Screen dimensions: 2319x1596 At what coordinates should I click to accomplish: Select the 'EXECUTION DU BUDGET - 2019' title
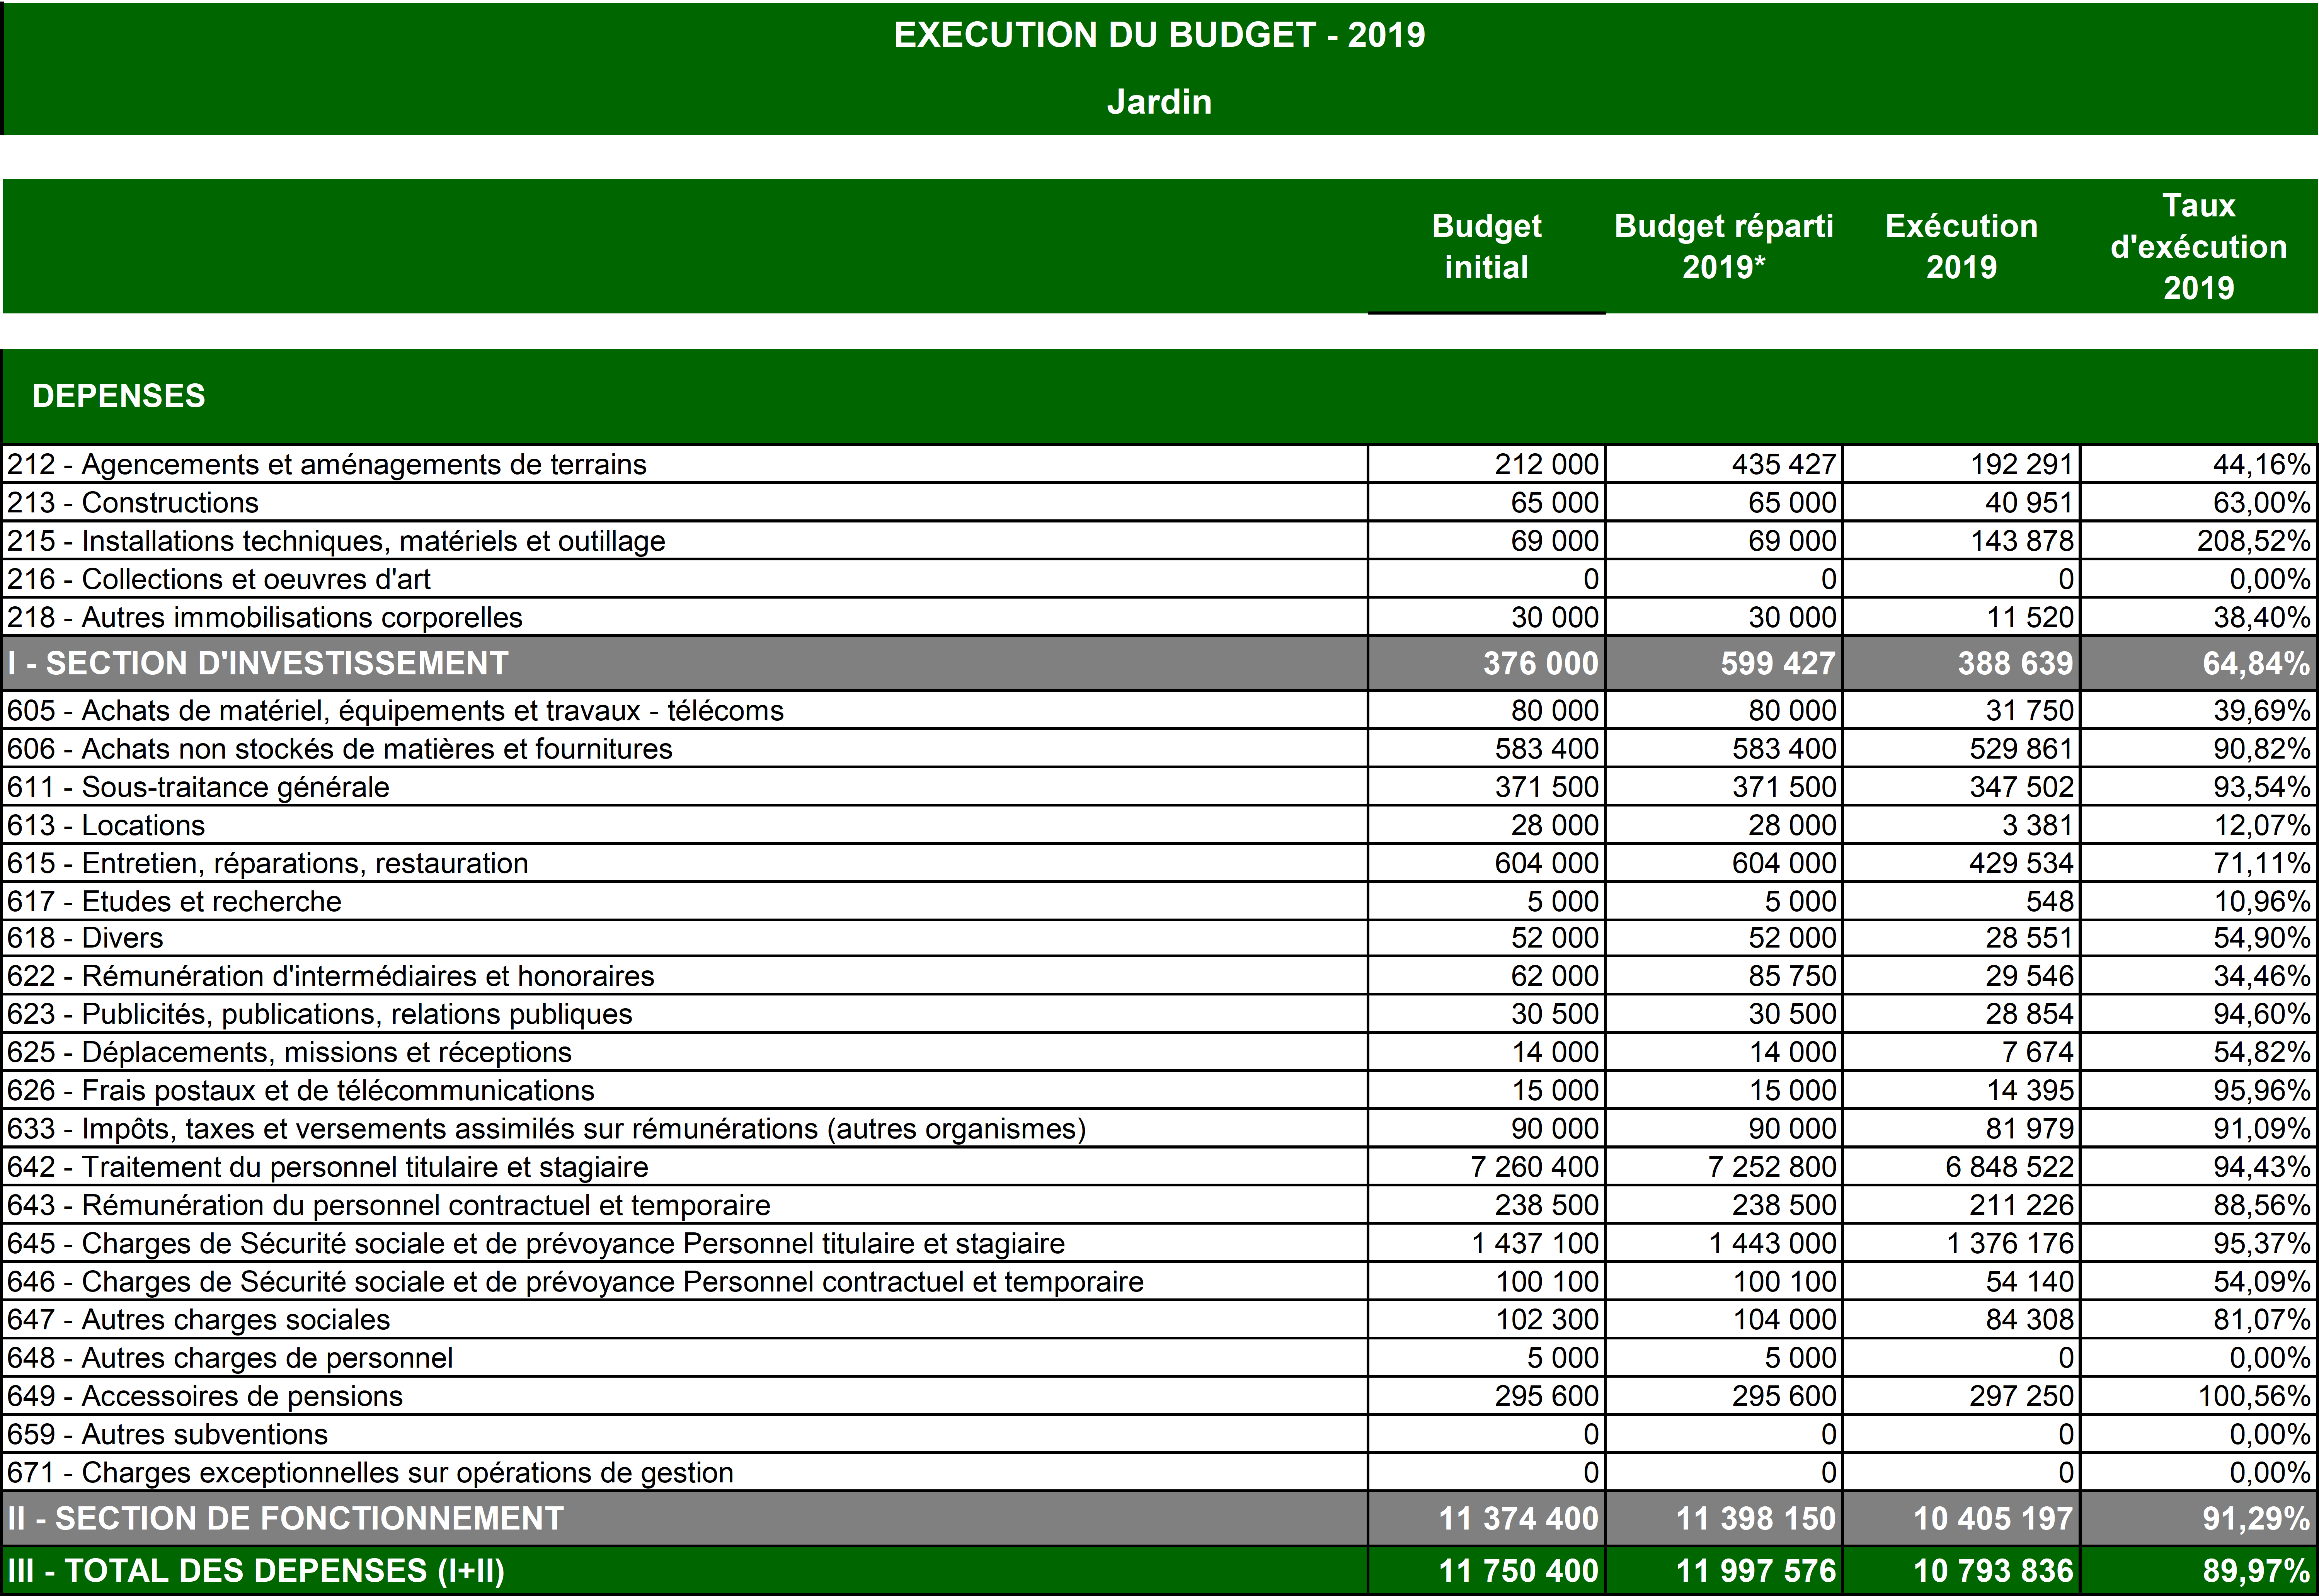pyautogui.click(x=1159, y=35)
